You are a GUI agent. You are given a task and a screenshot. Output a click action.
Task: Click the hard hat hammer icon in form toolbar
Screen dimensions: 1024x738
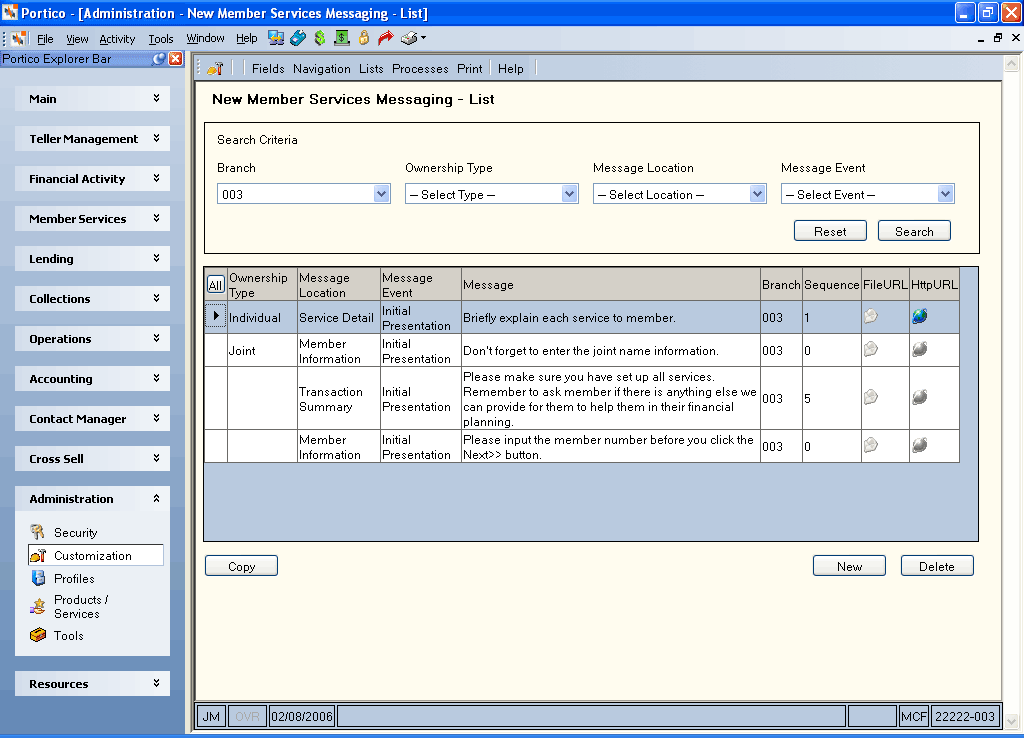click(x=216, y=68)
